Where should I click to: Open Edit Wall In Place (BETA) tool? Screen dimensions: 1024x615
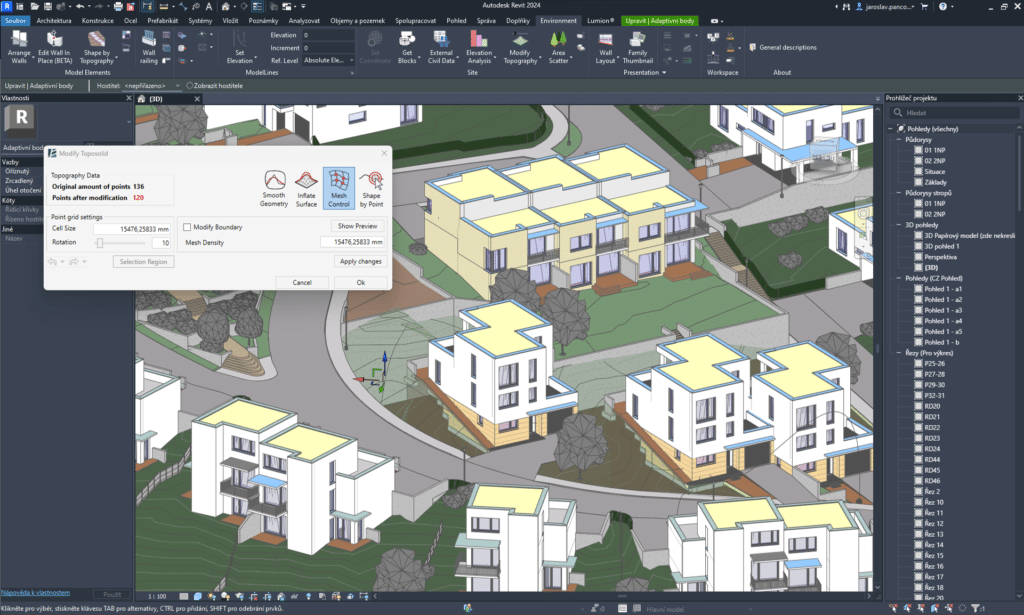click(x=55, y=47)
